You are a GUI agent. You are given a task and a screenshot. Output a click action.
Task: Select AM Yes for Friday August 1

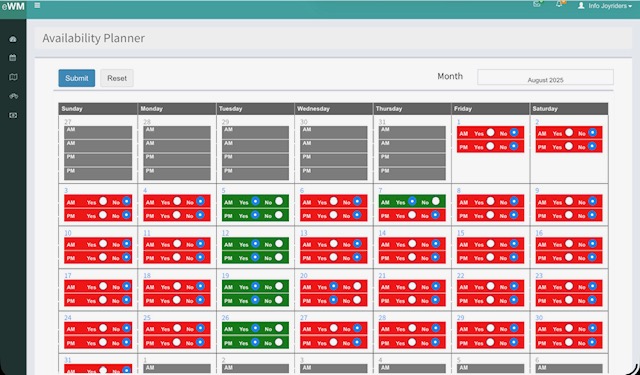point(491,132)
